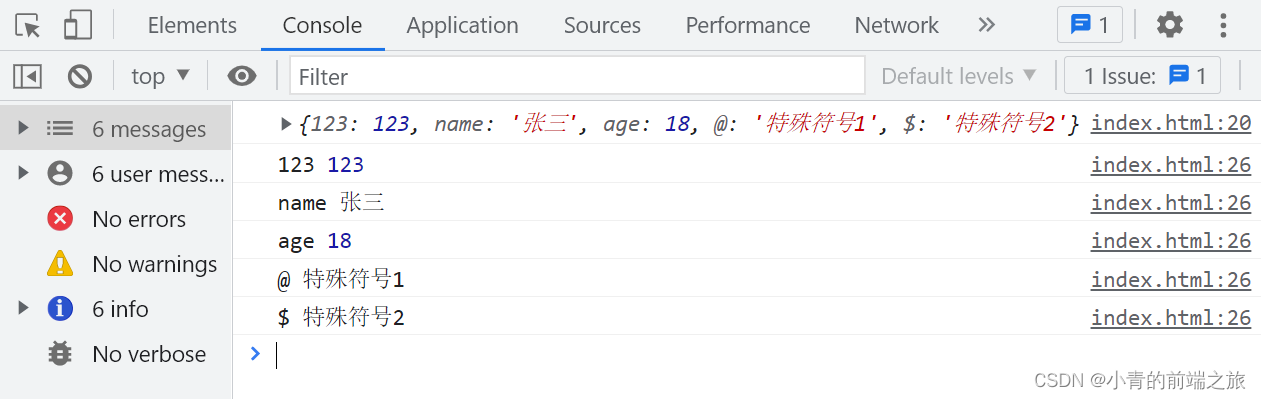The width and height of the screenshot is (1261, 399).
Task: Expand the 6 user messages group
Action: tap(23, 173)
